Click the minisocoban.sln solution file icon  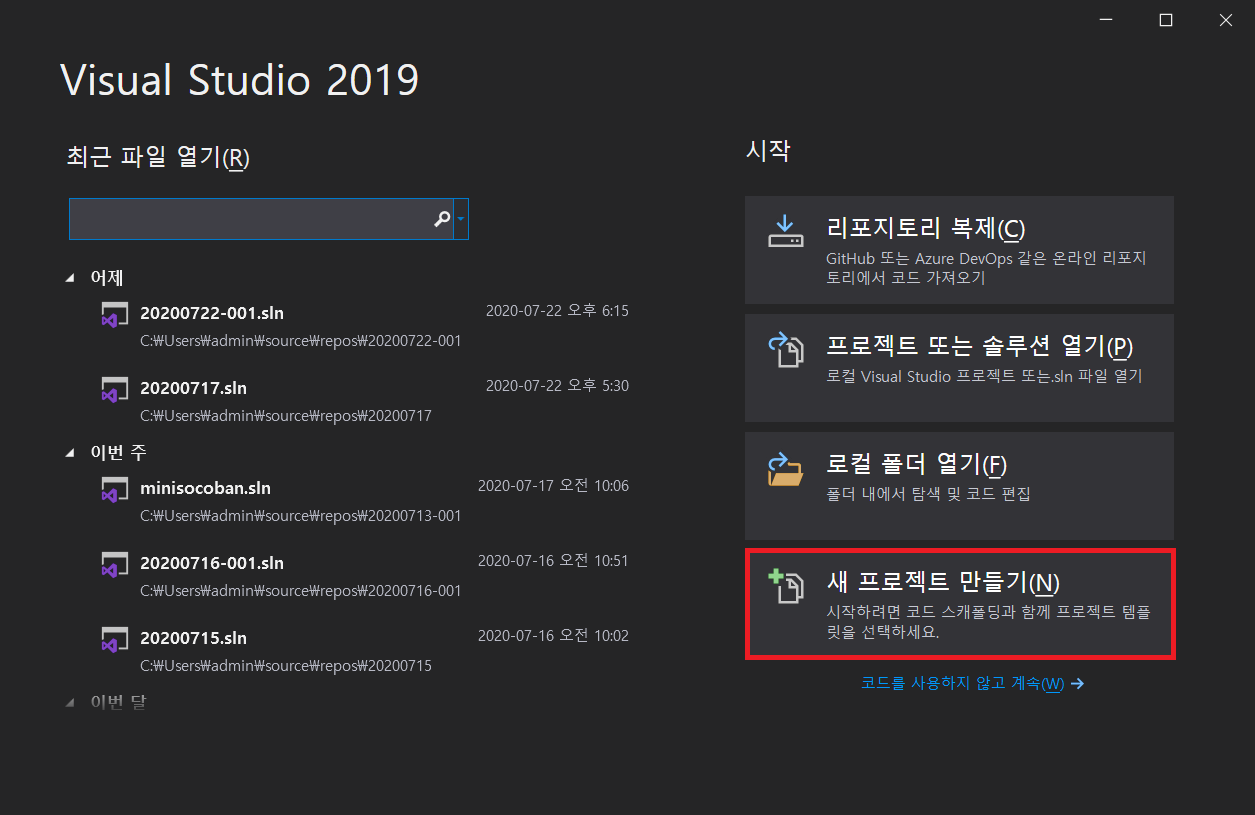tap(114, 490)
